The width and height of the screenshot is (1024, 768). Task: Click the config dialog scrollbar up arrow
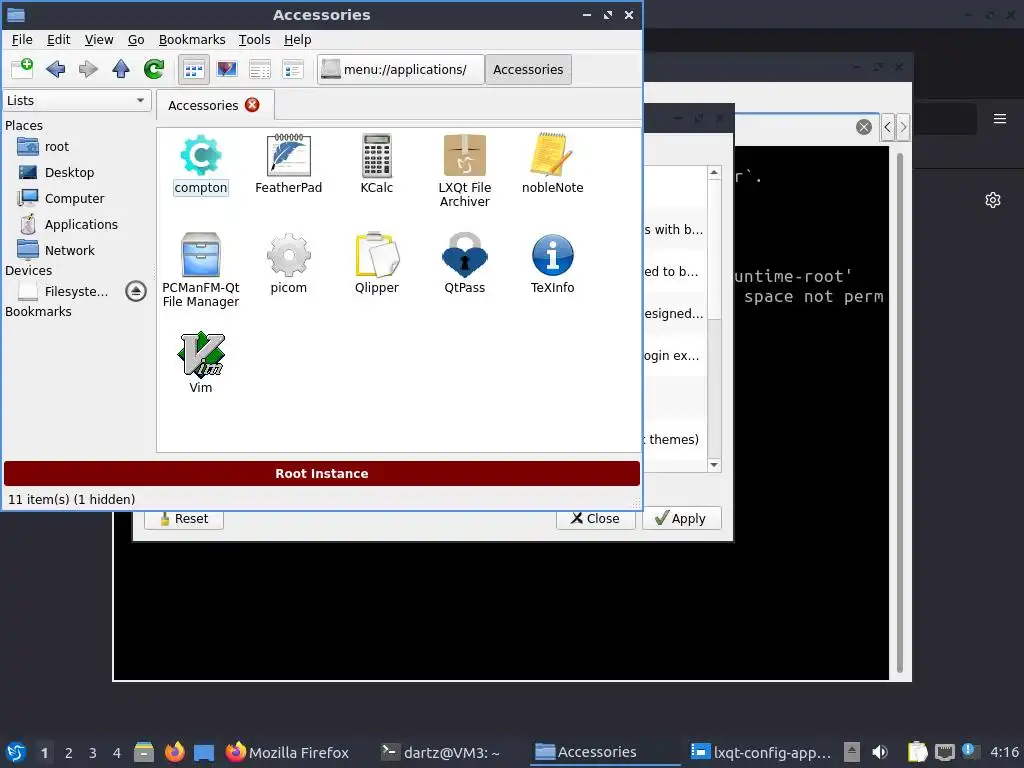coord(714,173)
